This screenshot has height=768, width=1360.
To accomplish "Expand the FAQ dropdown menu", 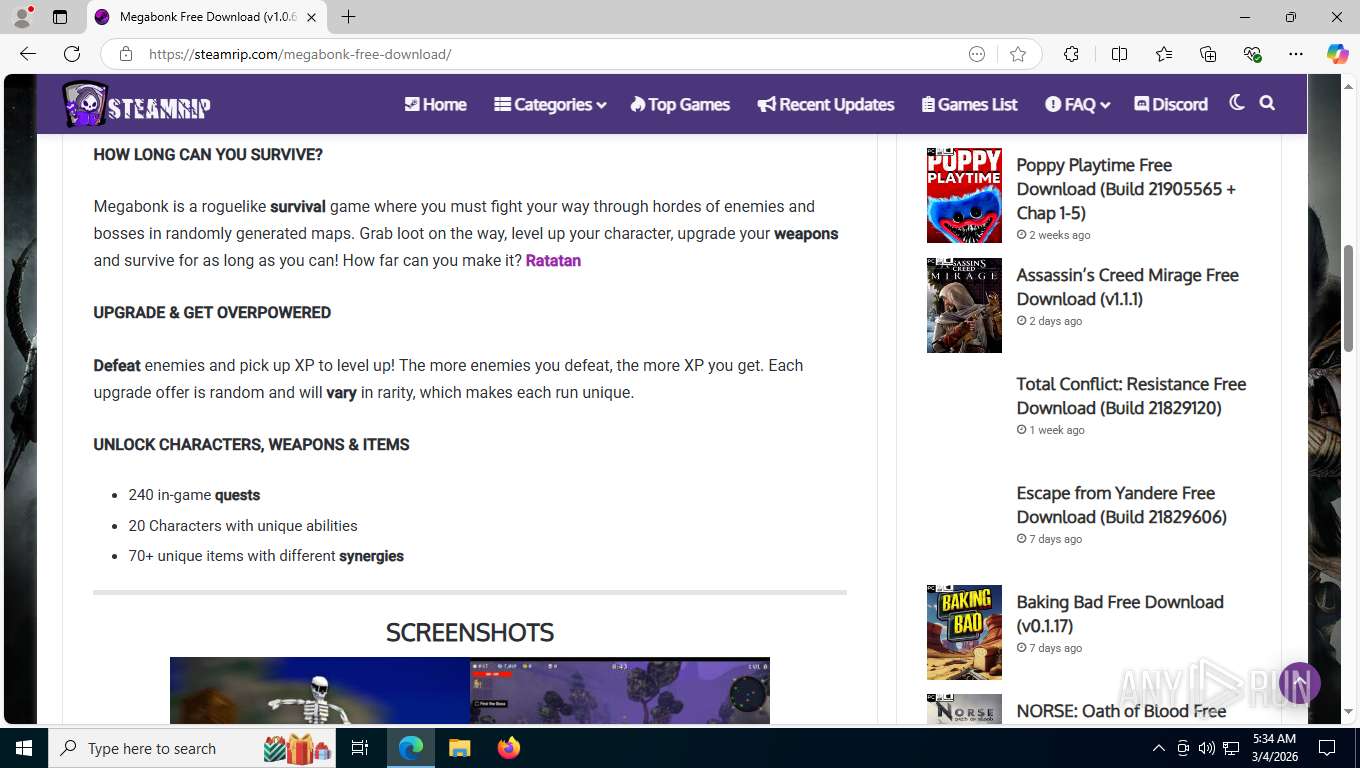I will [x=1078, y=104].
